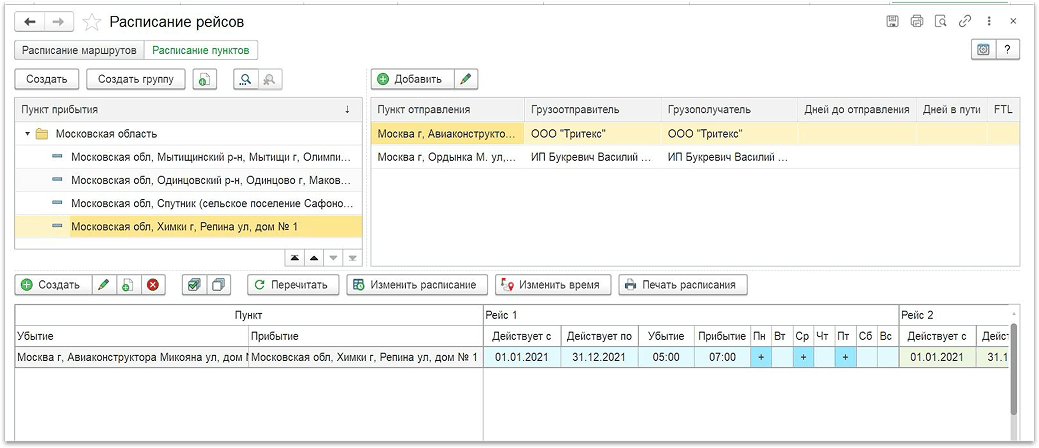Click the Добавить button
The width and height of the screenshot is (1039, 448).
tap(412, 80)
